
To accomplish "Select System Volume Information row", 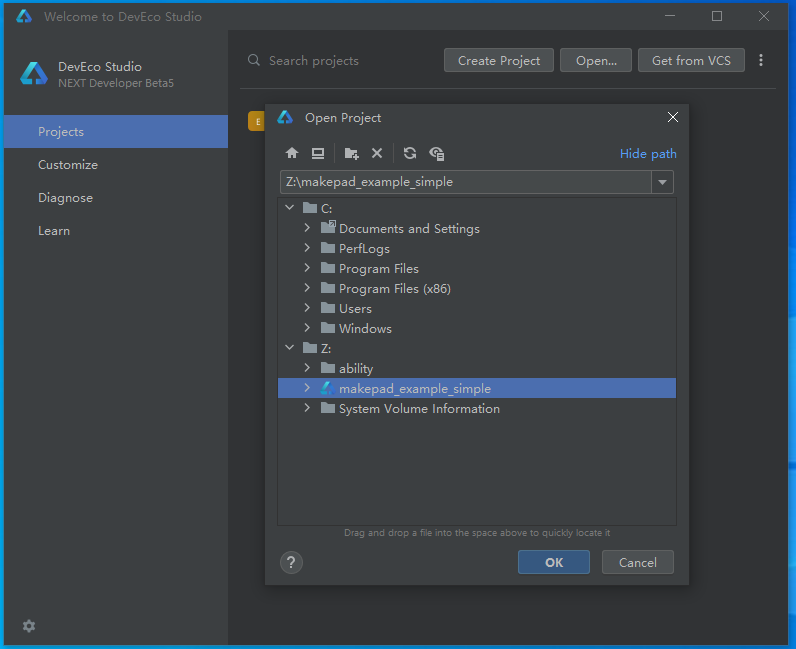I will click(477, 408).
